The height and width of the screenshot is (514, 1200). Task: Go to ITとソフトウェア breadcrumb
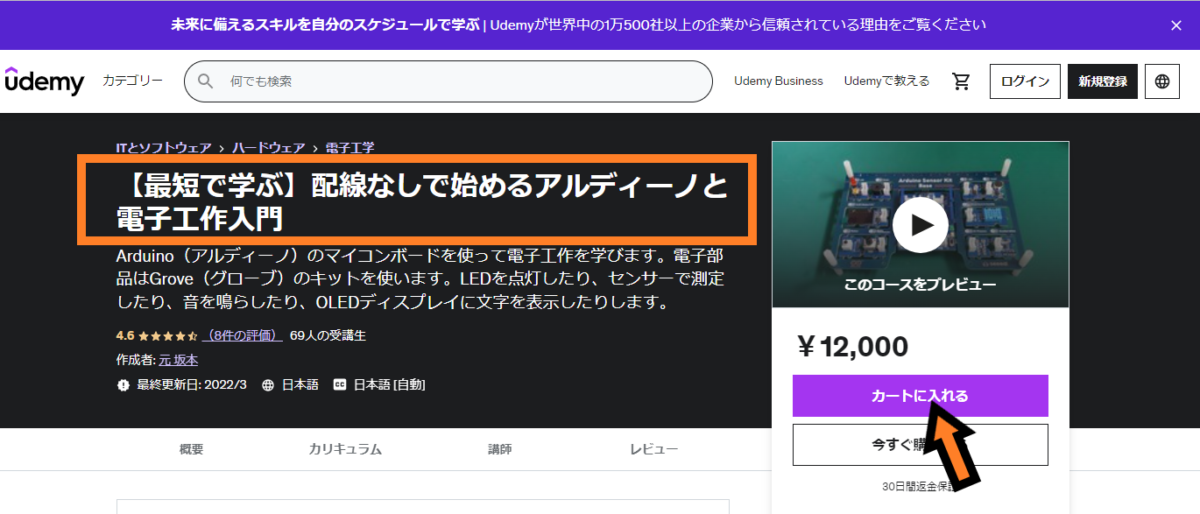coord(164,147)
